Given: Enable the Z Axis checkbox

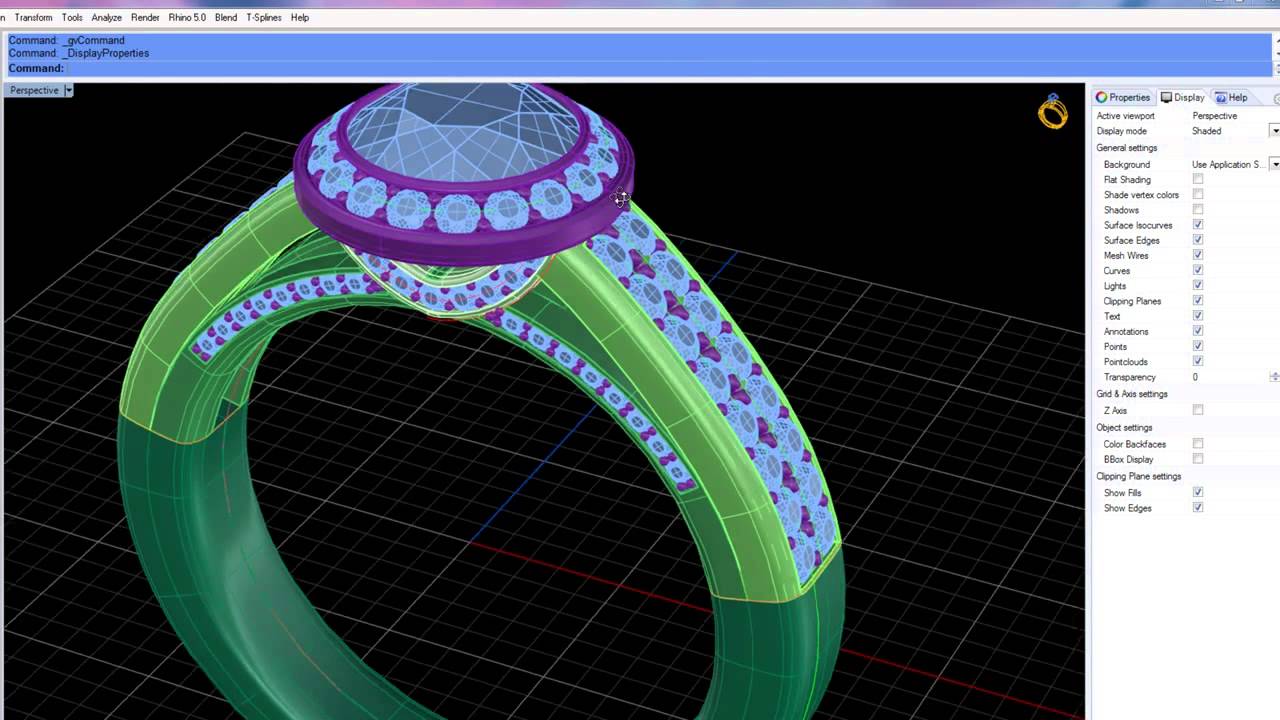Looking at the screenshot, I should click(x=1198, y=410).
